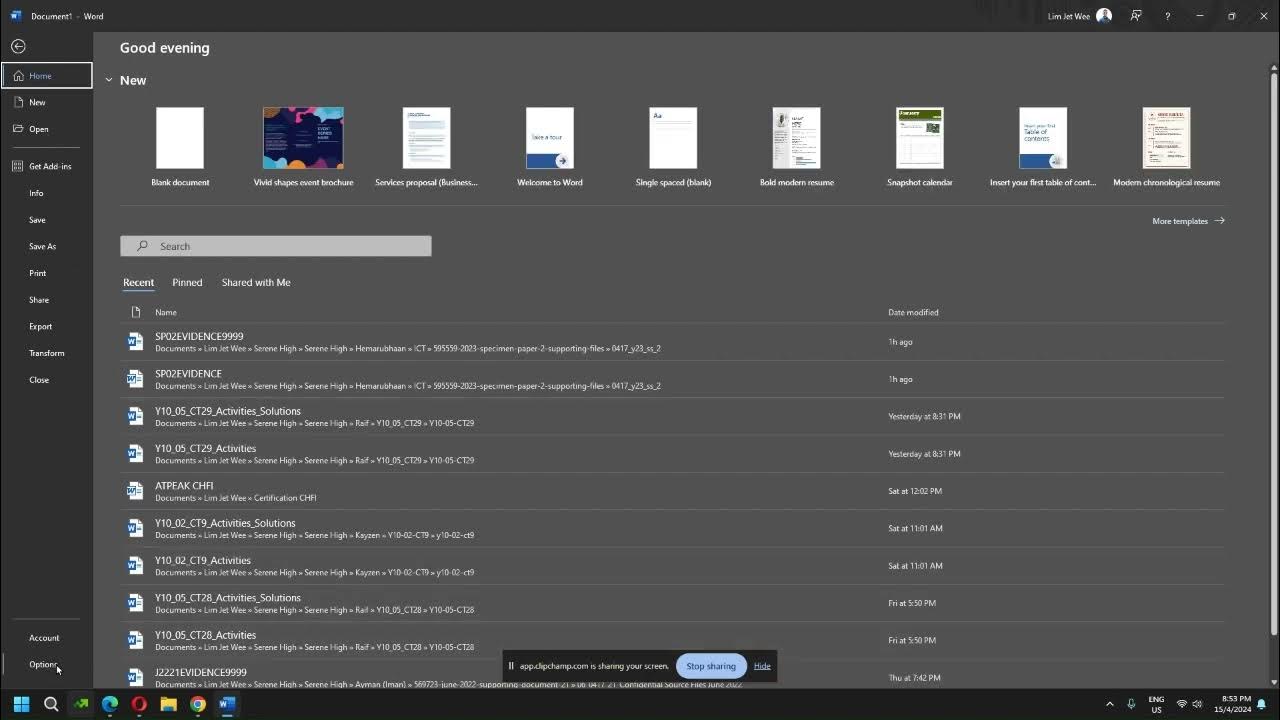Open Y10_05_CT29_Activities_Solutions file
Viewport: 1280px width, 720px height.
point(672,416)
